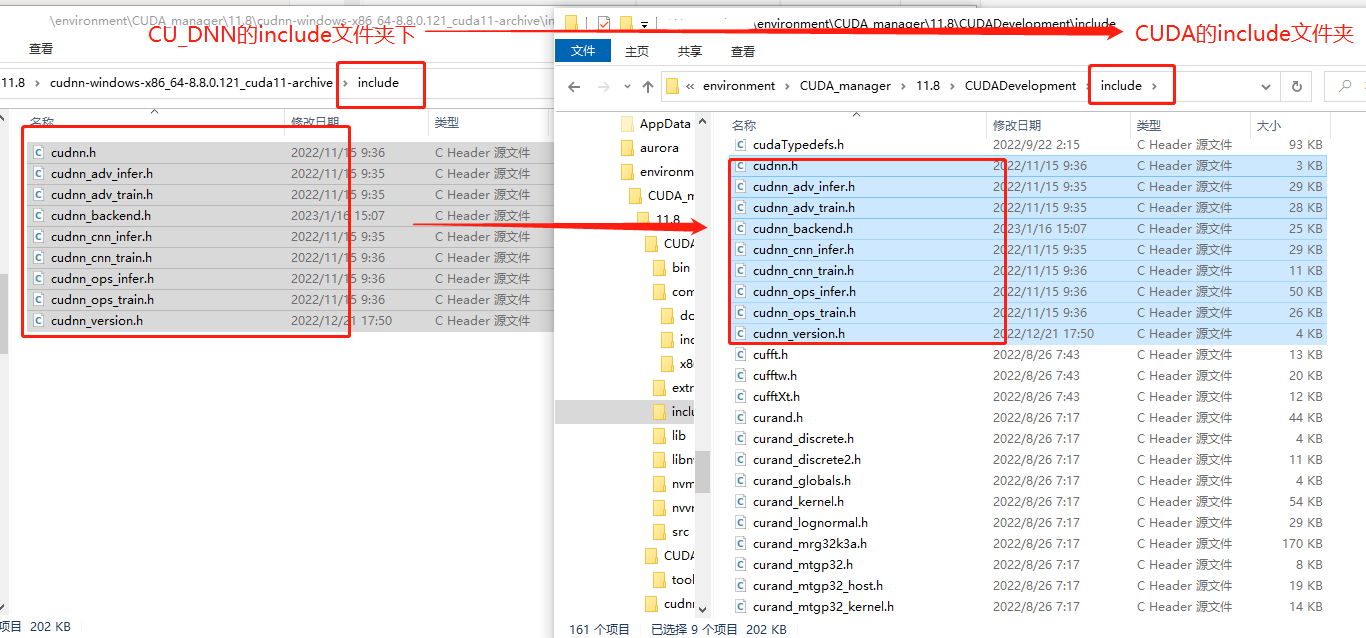
Task: Click the refresh button beside the address bar
Action: coord(1297,86)
